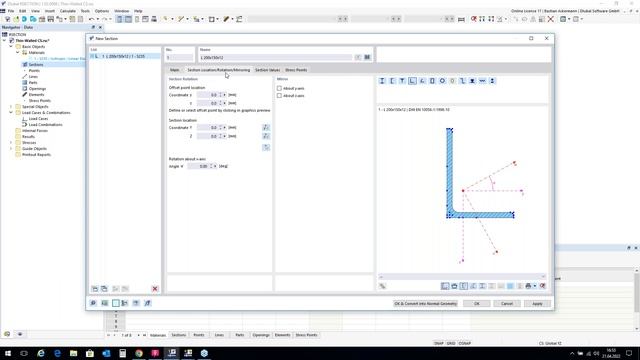The height and width of the screenshot is (360, 640).
Task: Click horizontal scrollbar under section preview
Action: [462, 277]
